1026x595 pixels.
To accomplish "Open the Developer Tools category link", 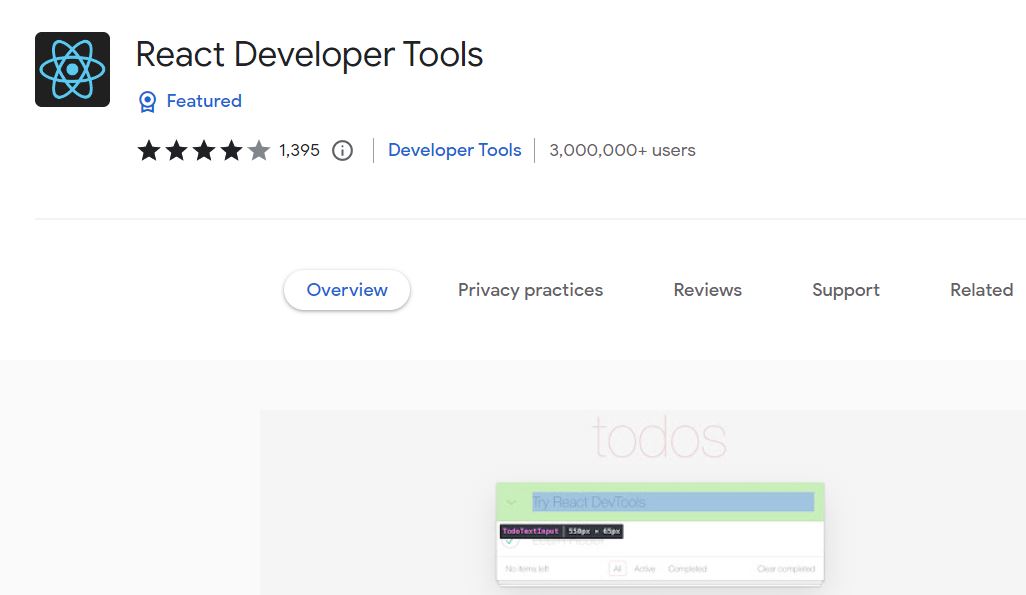I will point(455,150).
